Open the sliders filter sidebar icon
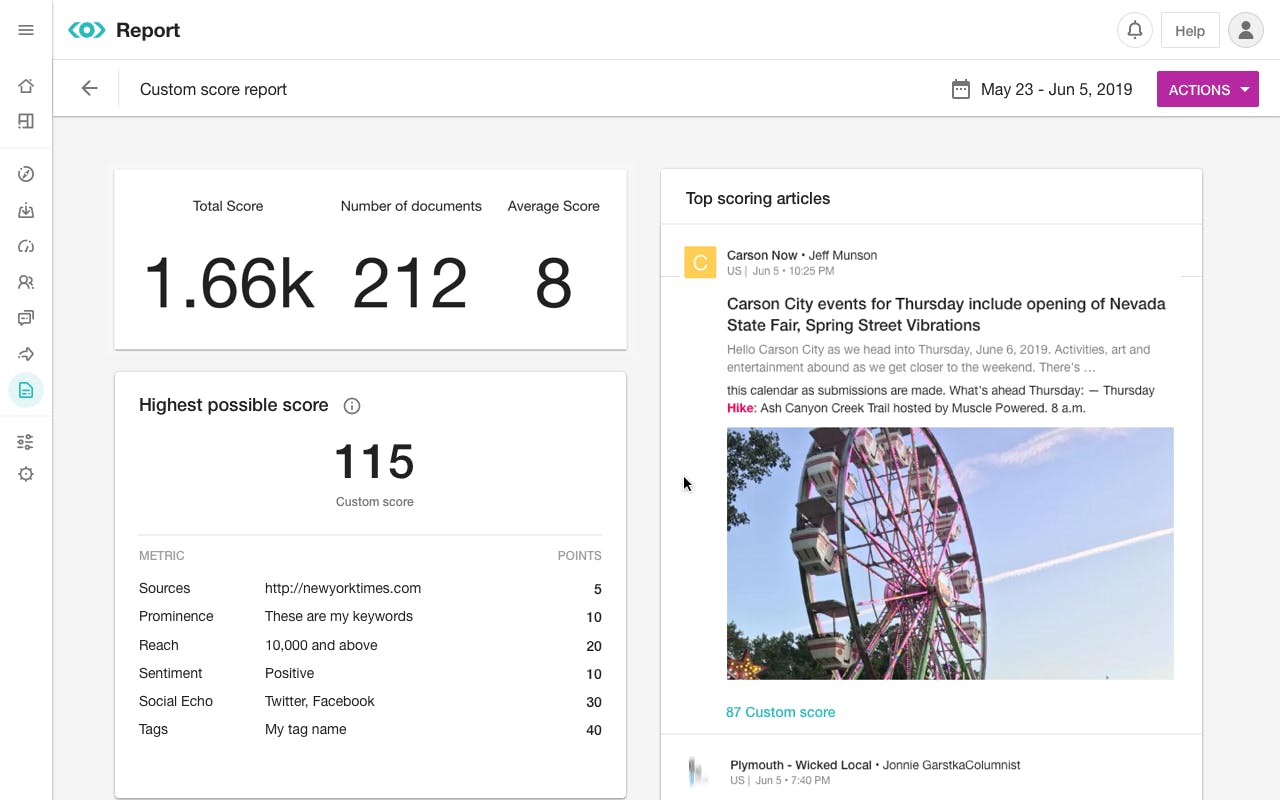 point(26,442)
